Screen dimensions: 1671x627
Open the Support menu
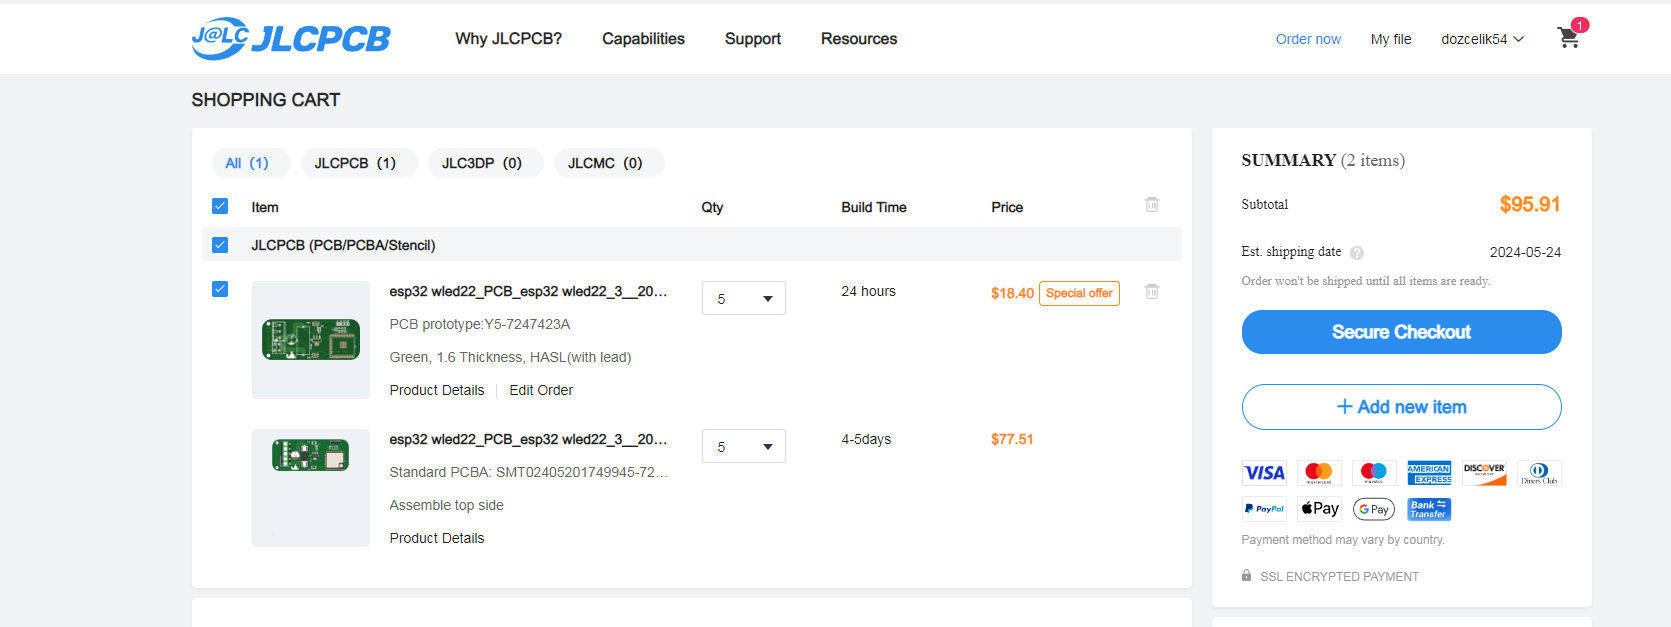point(753,39)
